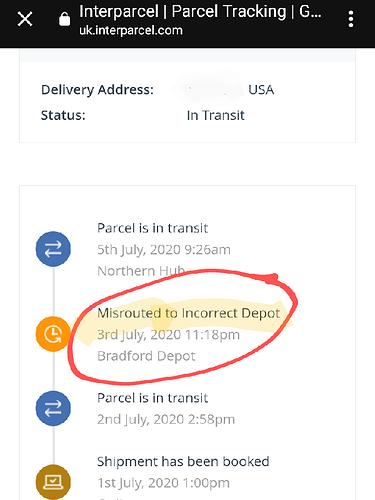Tap the USA delivery country text
The width and height of the screenshot is (375, 500).
point(261,90)
